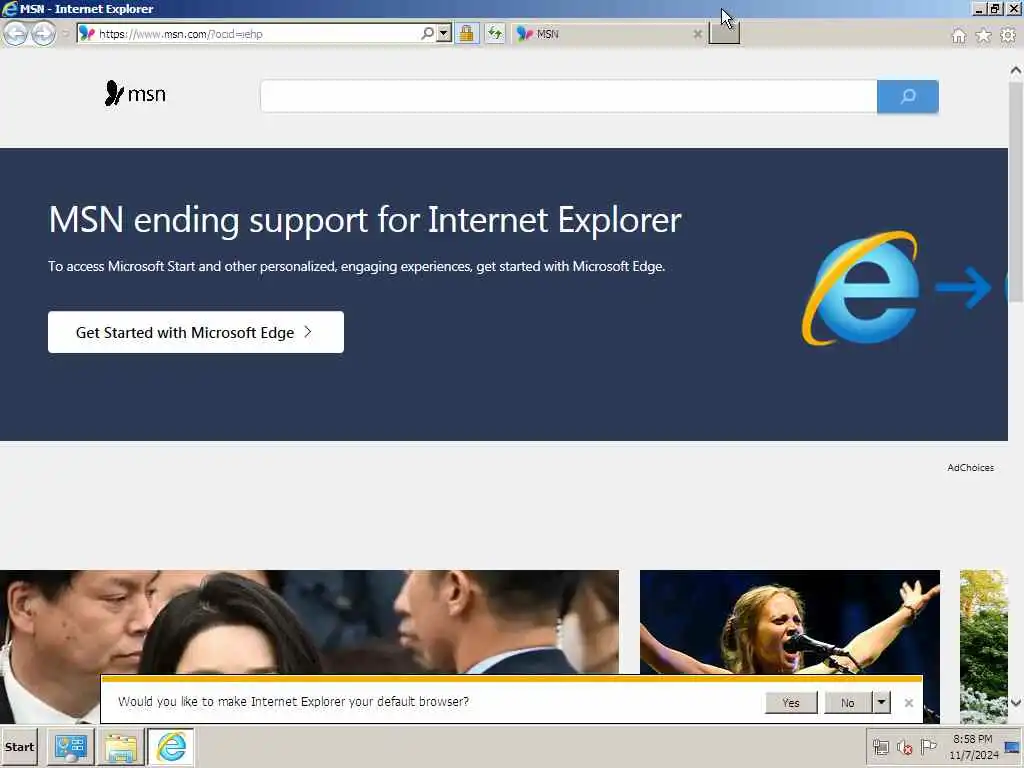Click the msn butterfly logo
The width and height of the screenshot is (1024, 768).
135,94
